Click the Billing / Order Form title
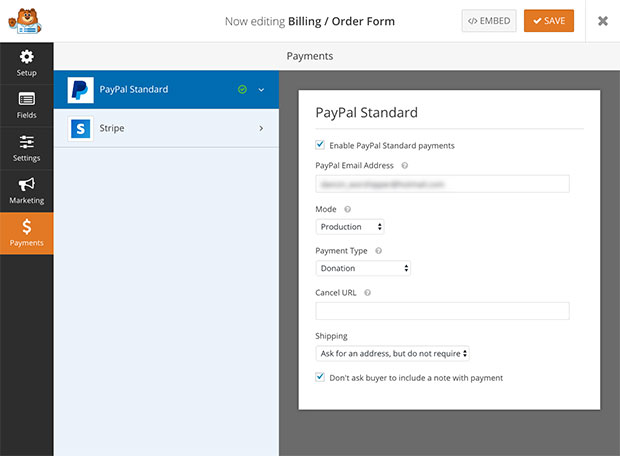 tap(341, 21)
